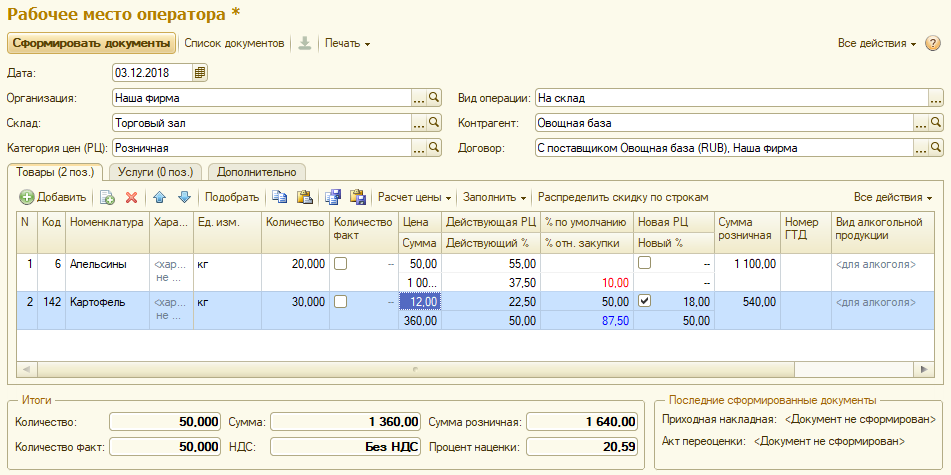Screen dimensions: 951x475
Task: Copy the current row with the add-copy icon
Action: pos(107,197)
